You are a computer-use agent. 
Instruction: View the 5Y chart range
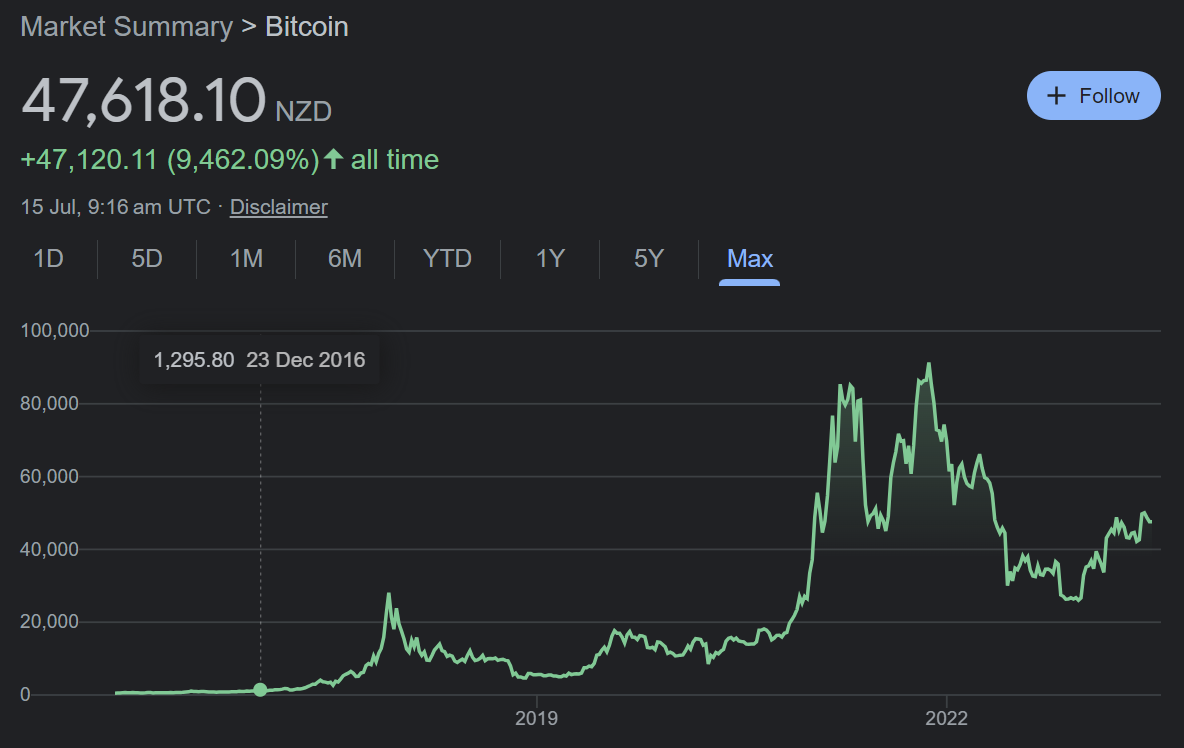(x=649, y=259)
